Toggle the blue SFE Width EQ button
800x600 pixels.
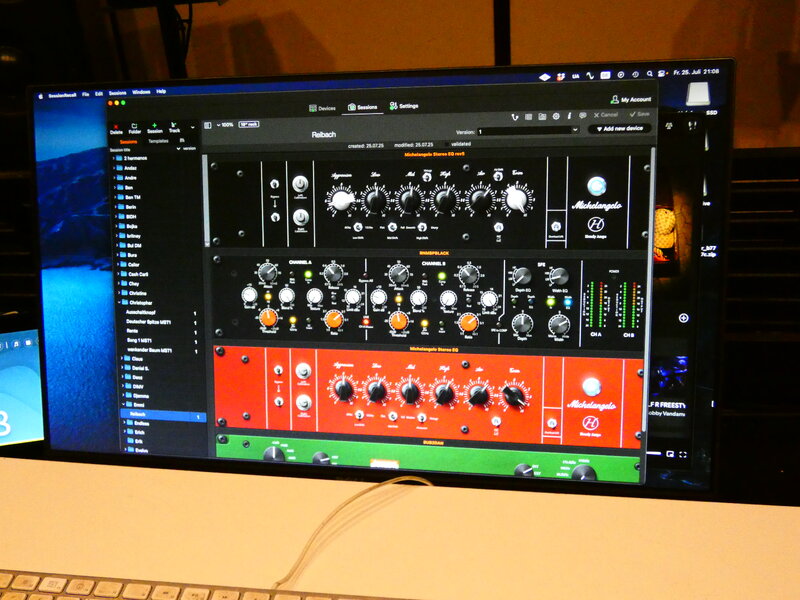point(567,302)
